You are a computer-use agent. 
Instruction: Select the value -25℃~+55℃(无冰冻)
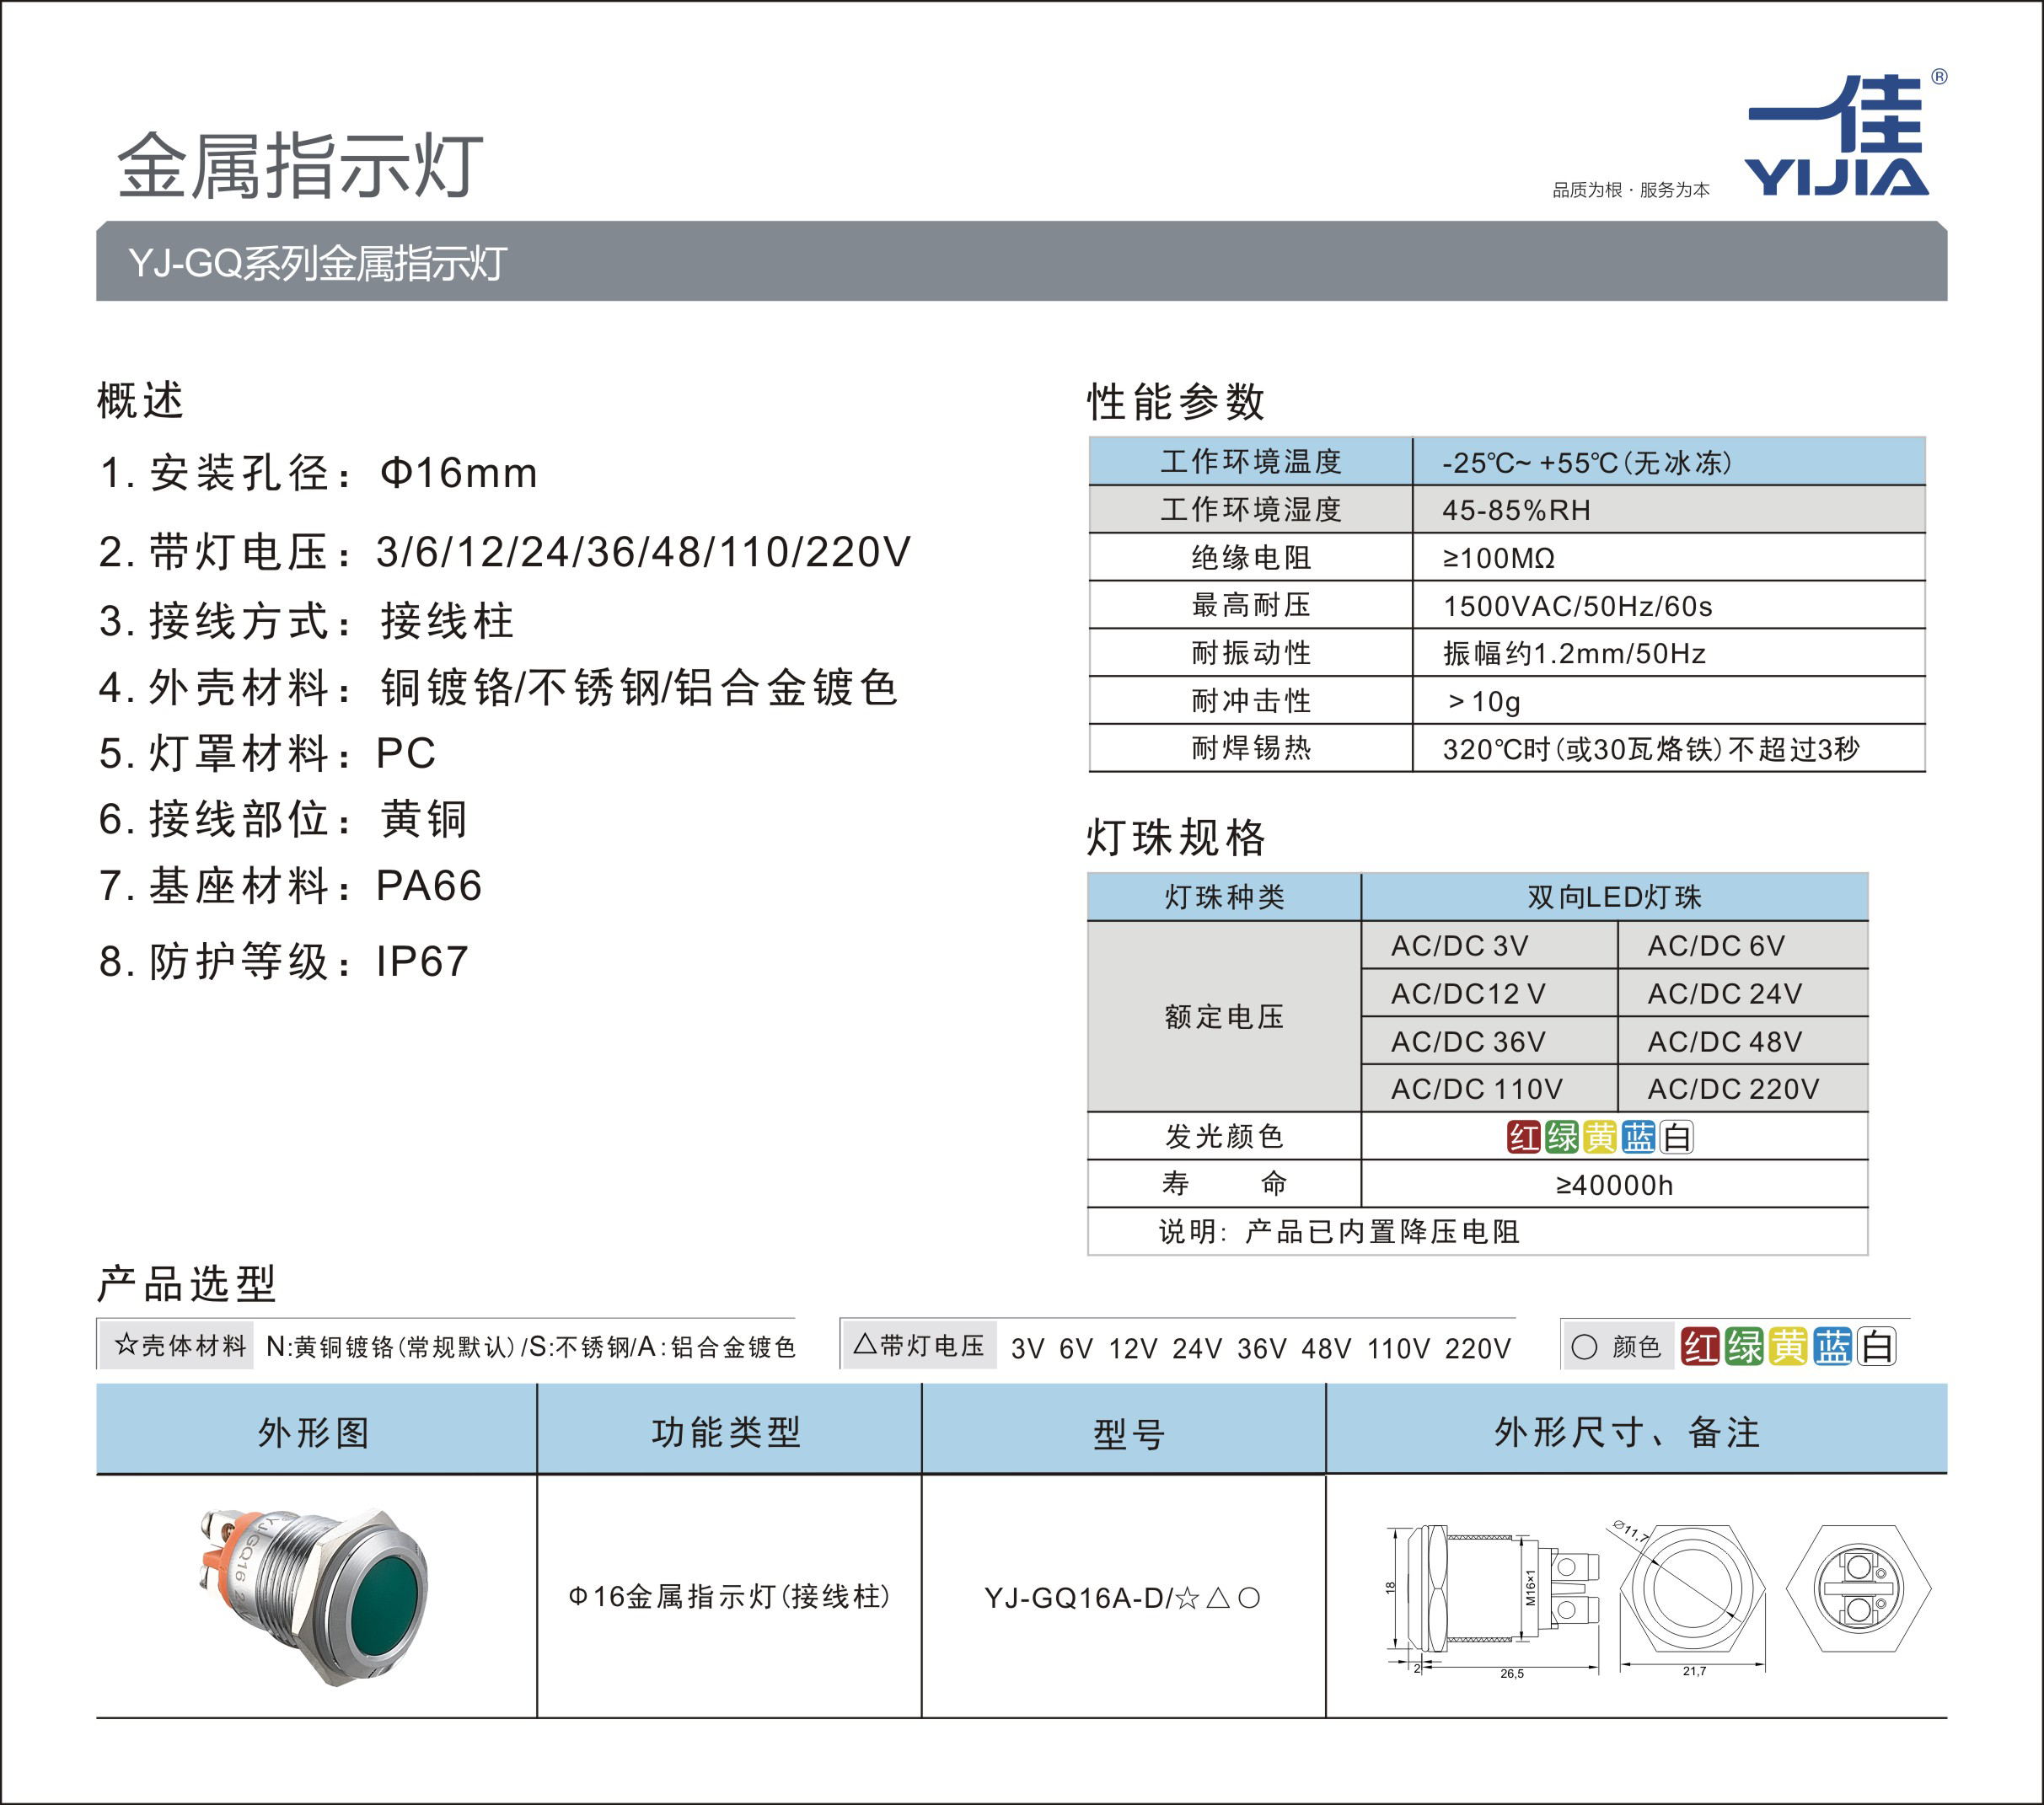(1587, 463)
